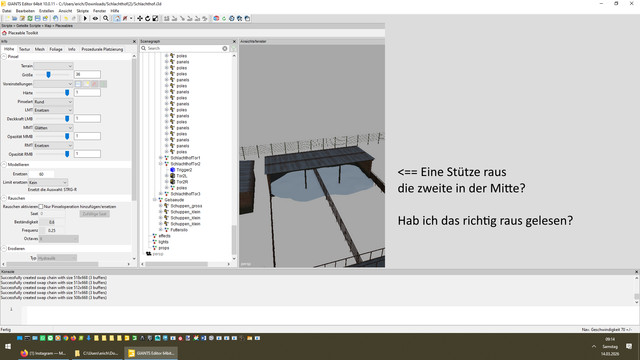Expand the Schuppen_gross tree node
Viewport: 640px width, 360px height.
pyautogui.click(x=160, y=206)
